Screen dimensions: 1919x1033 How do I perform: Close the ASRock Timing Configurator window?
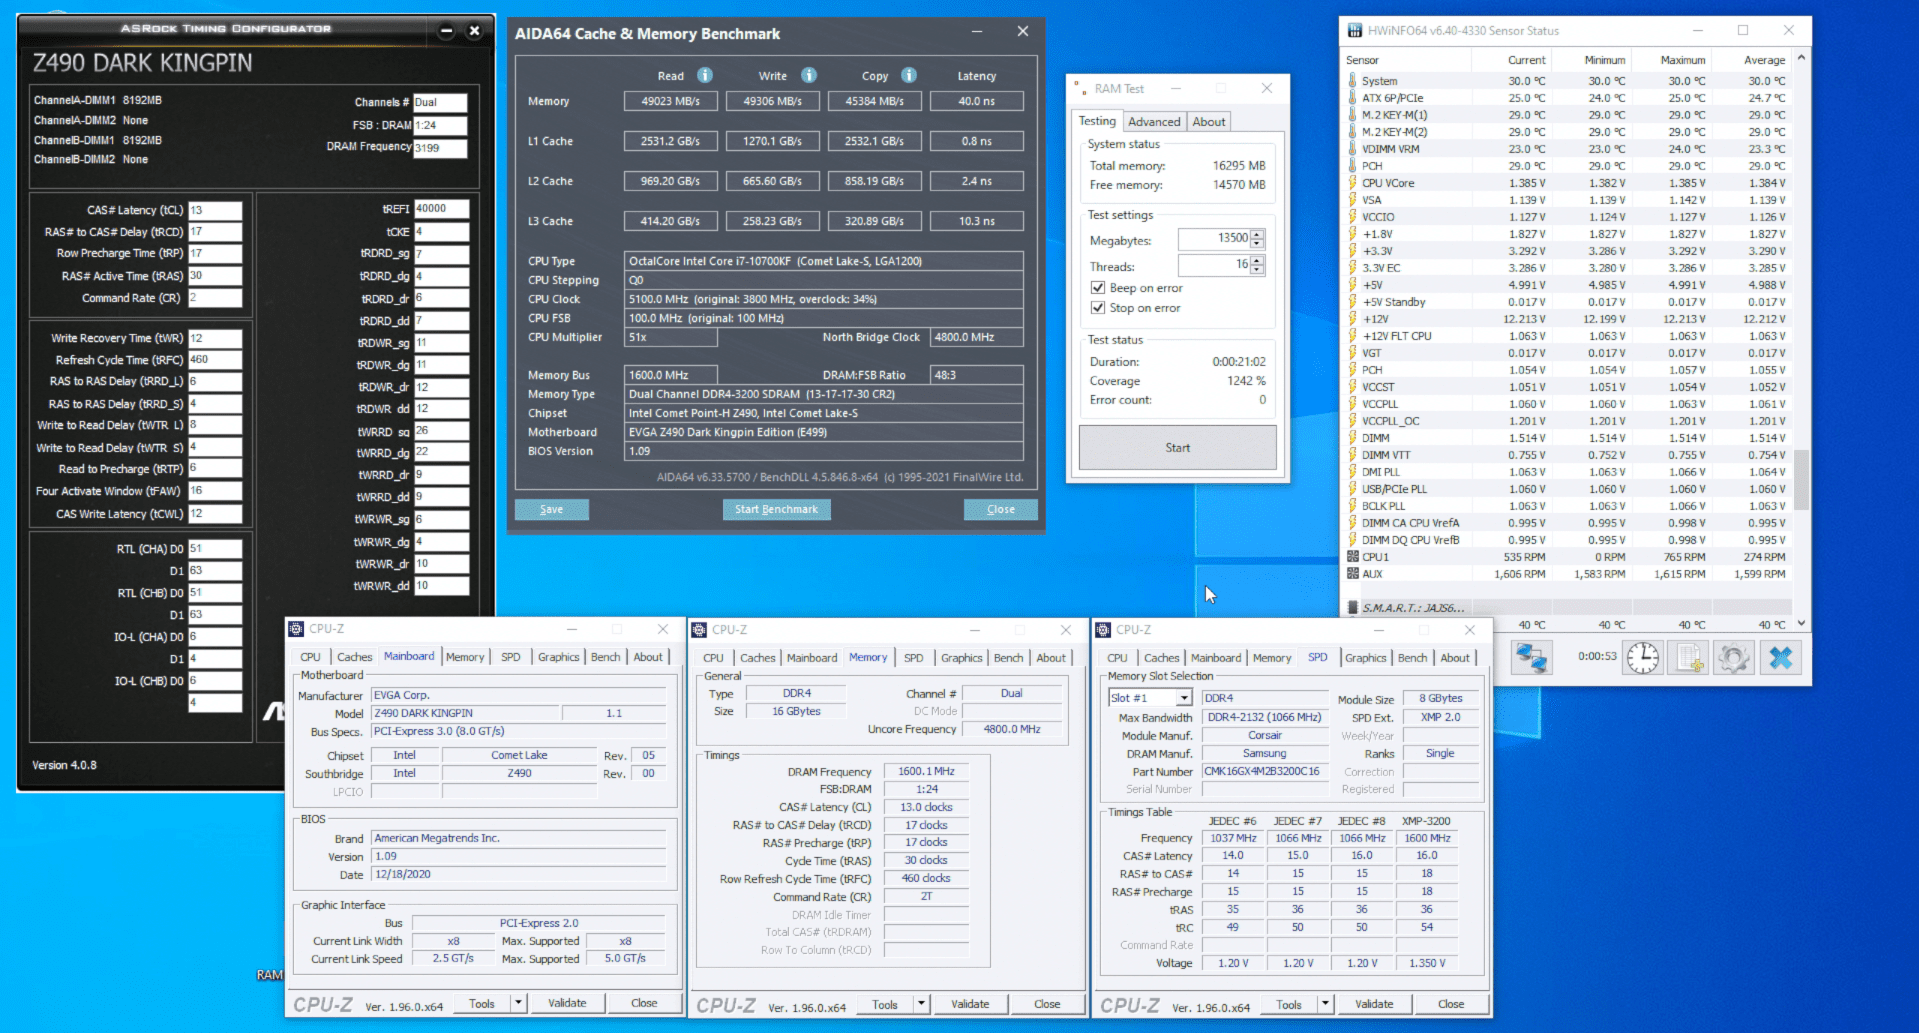click(x=475, y=31)
